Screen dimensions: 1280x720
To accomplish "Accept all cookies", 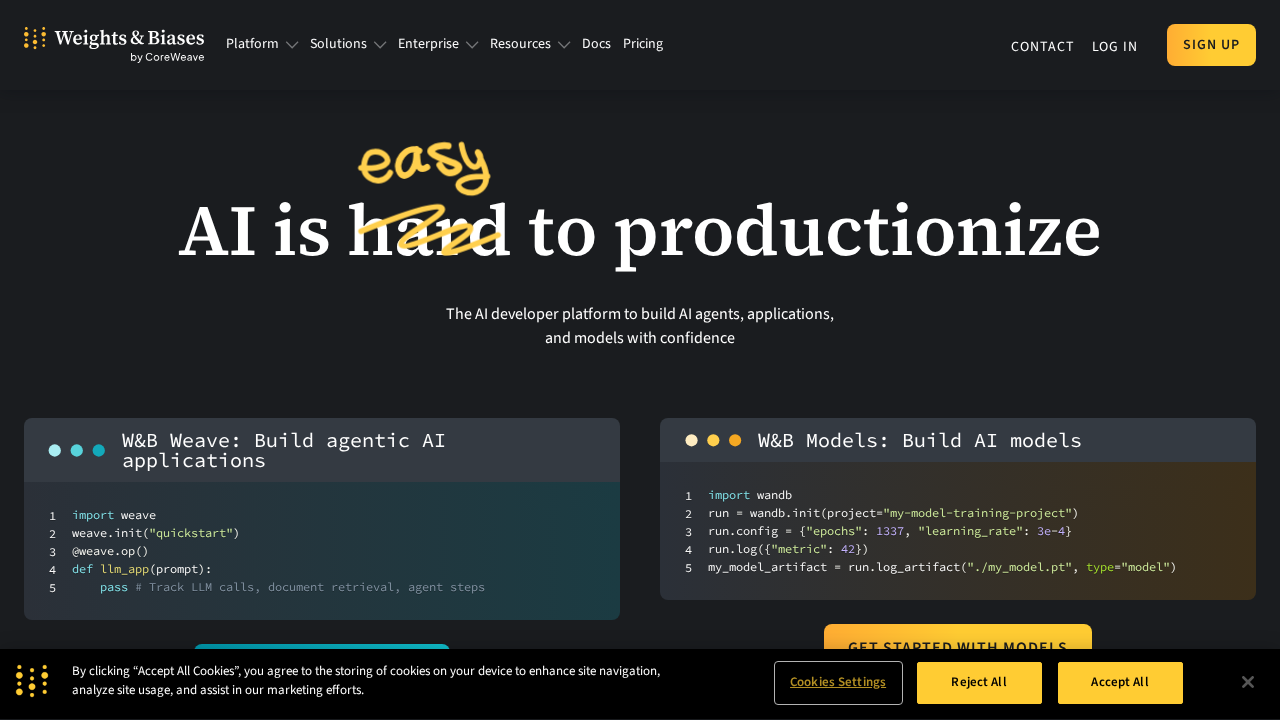I will point(1120,682).
